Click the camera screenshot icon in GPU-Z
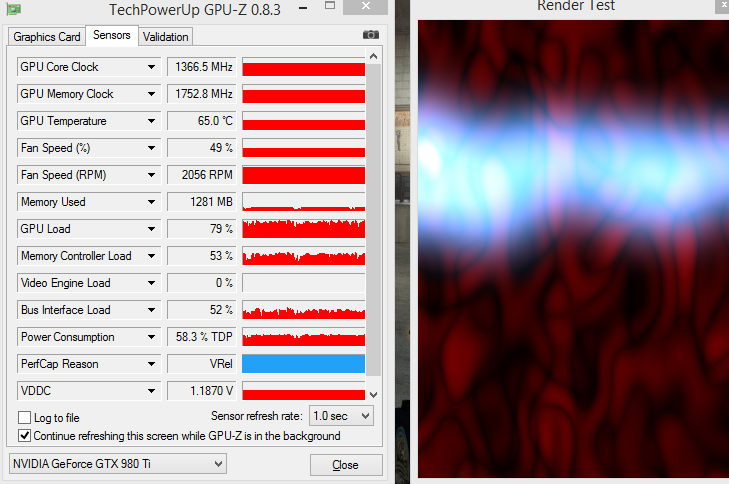The width and height of the screenshot is (729, 484). (371, 35)
